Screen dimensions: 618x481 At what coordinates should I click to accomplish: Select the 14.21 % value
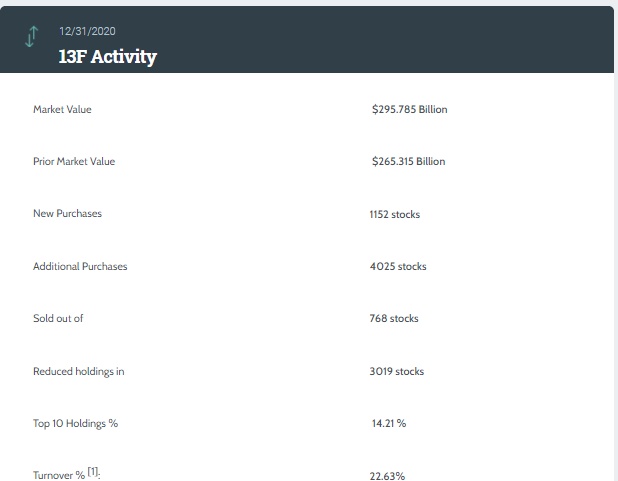click(389, 423)
